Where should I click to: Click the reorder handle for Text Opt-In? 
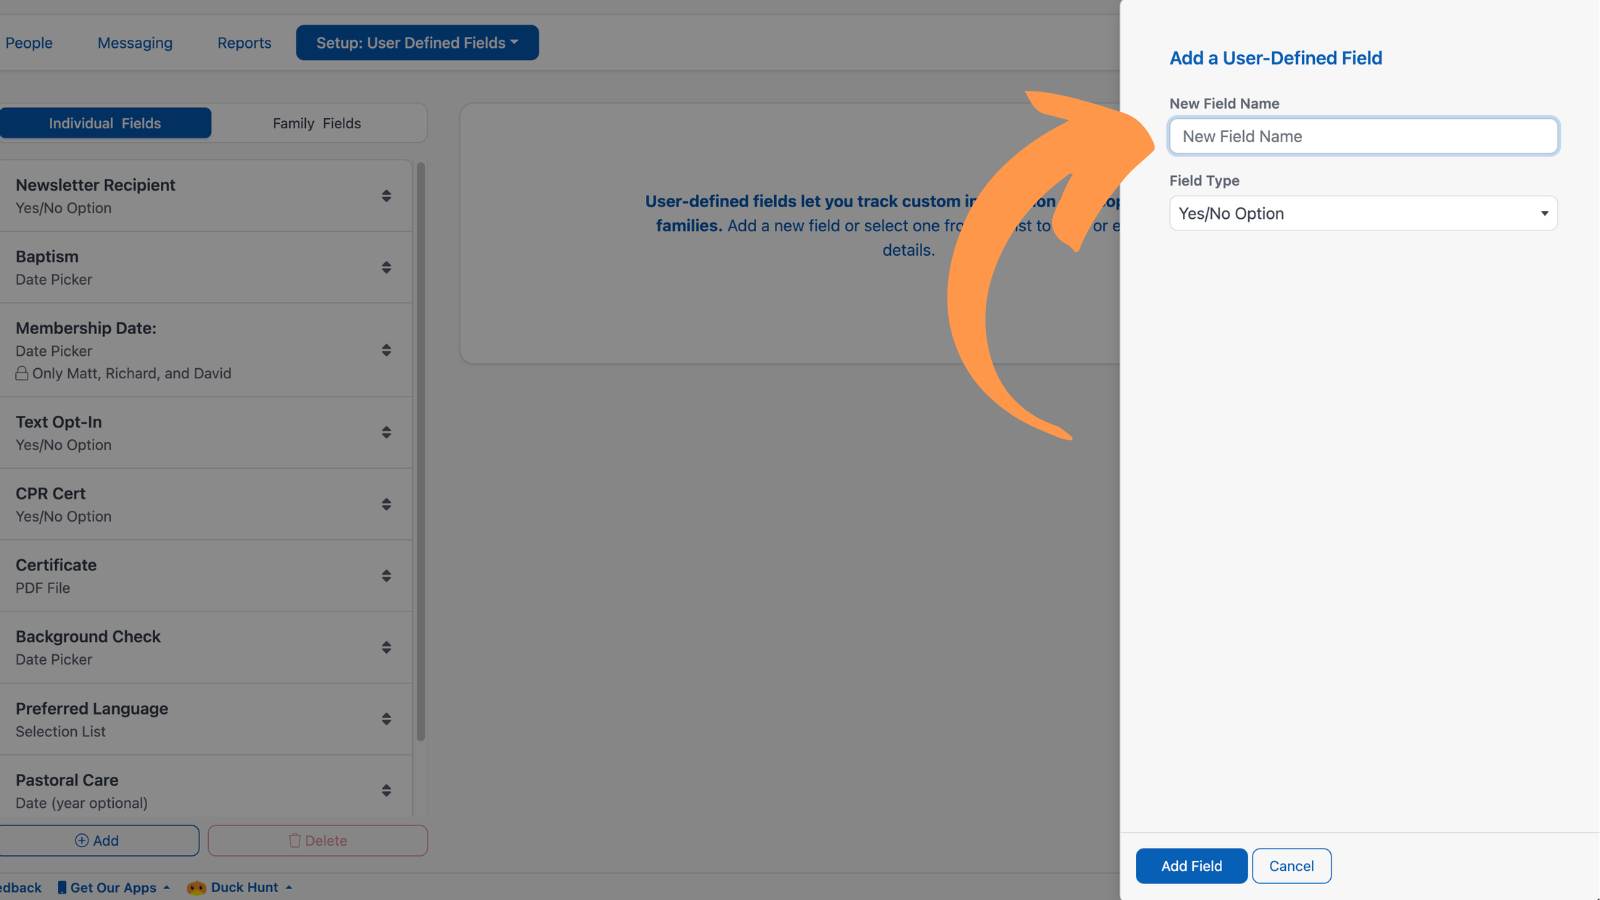[386, 432]
